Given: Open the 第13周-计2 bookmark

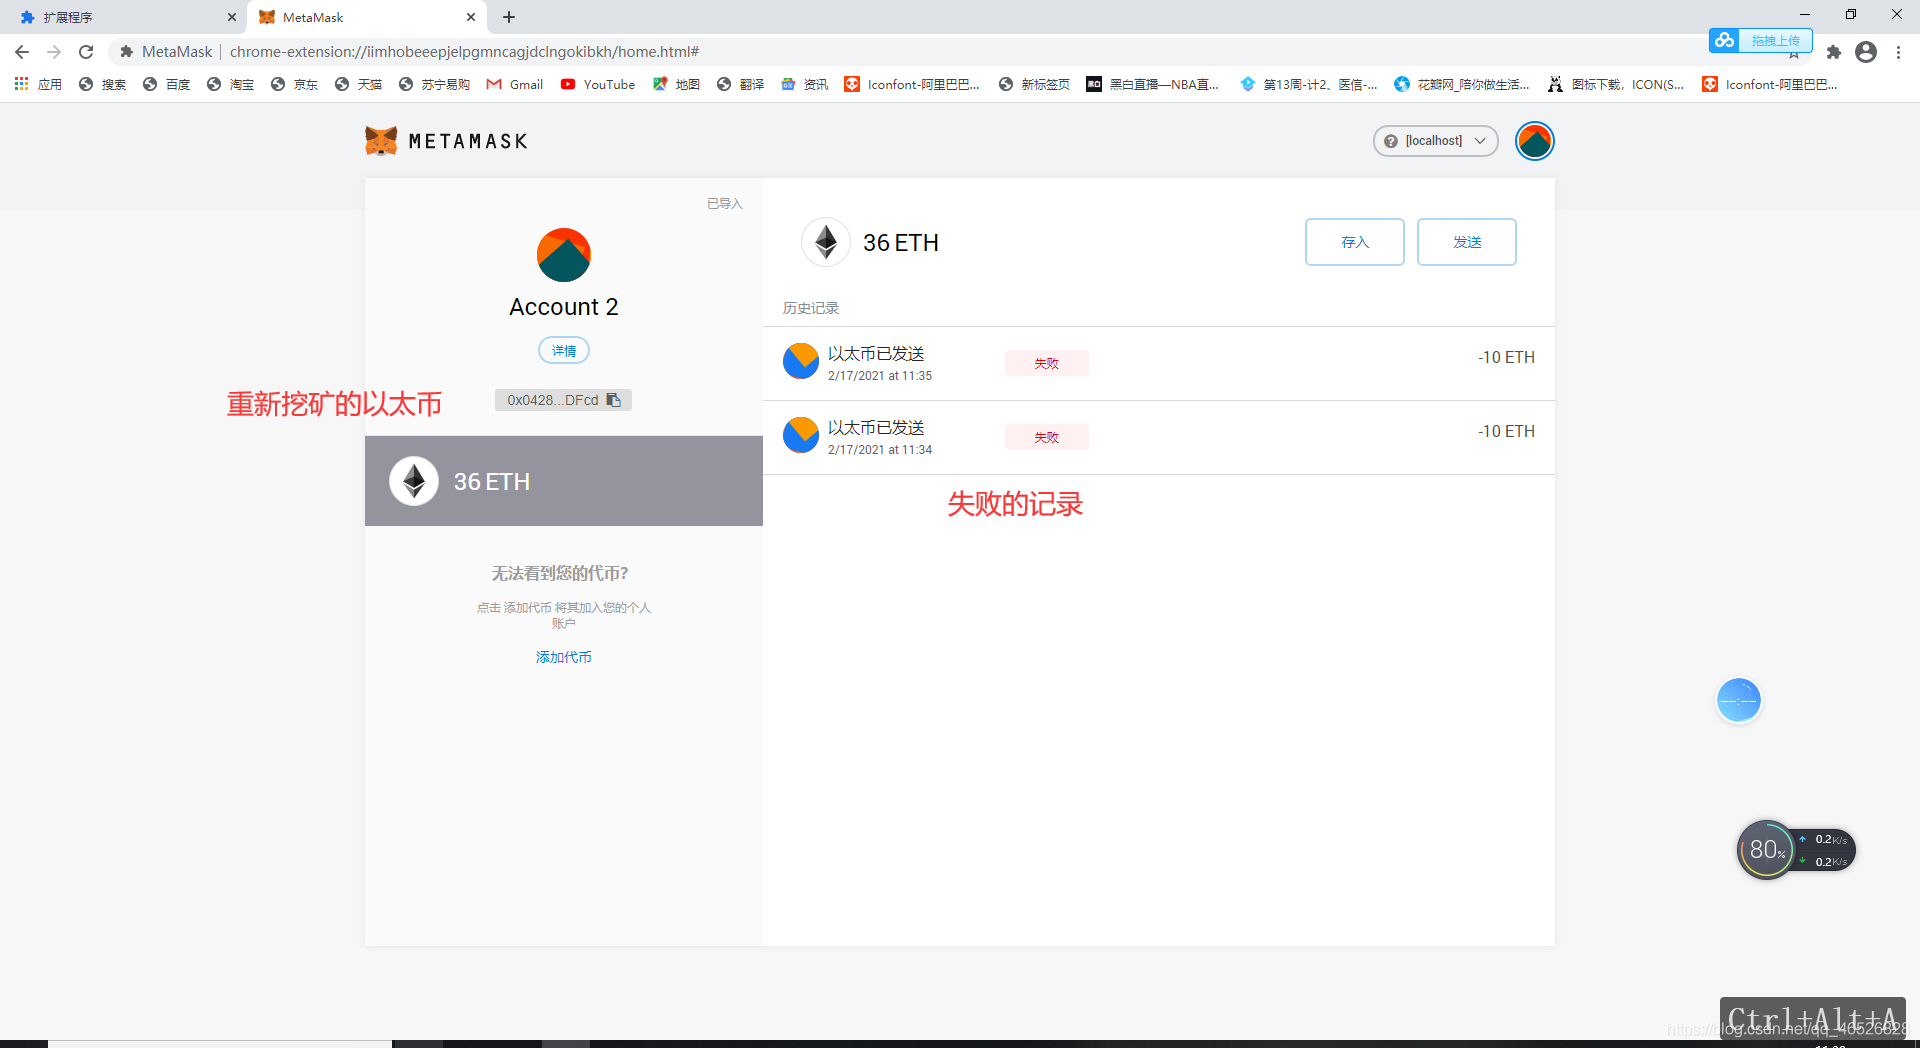Looking at the screenshot, I should [1309, 85].
